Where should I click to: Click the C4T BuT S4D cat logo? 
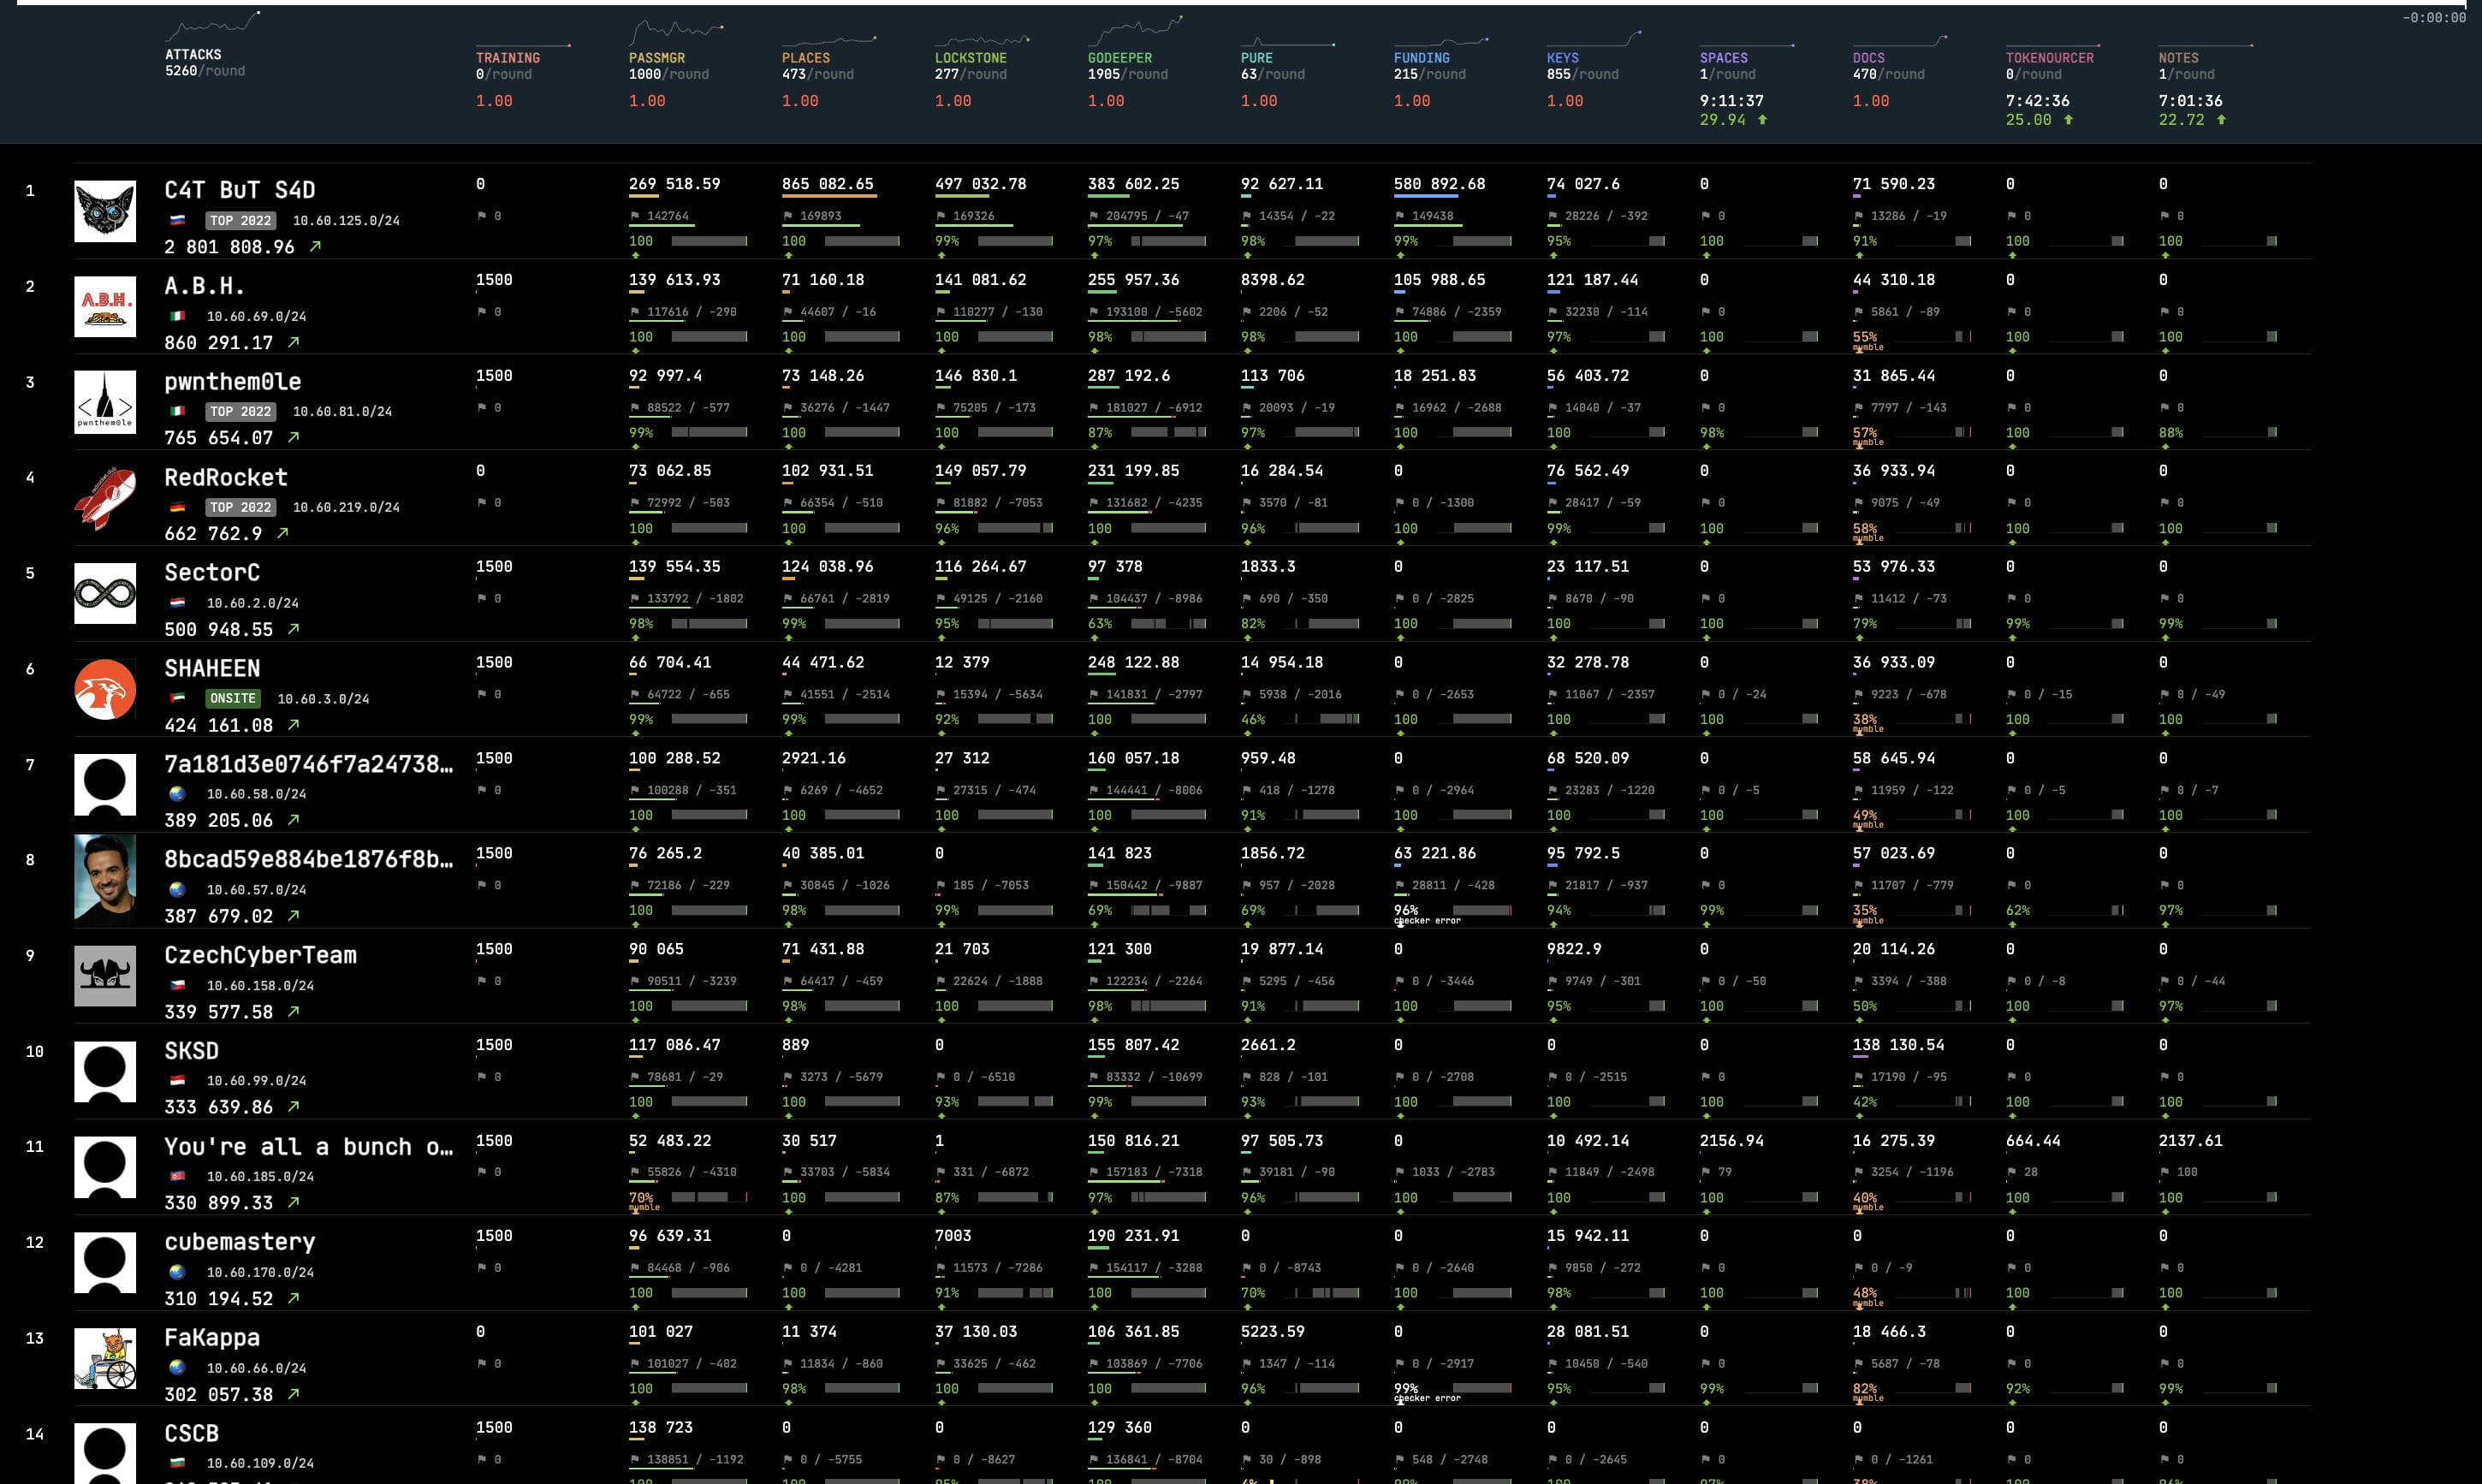[105, 211]
